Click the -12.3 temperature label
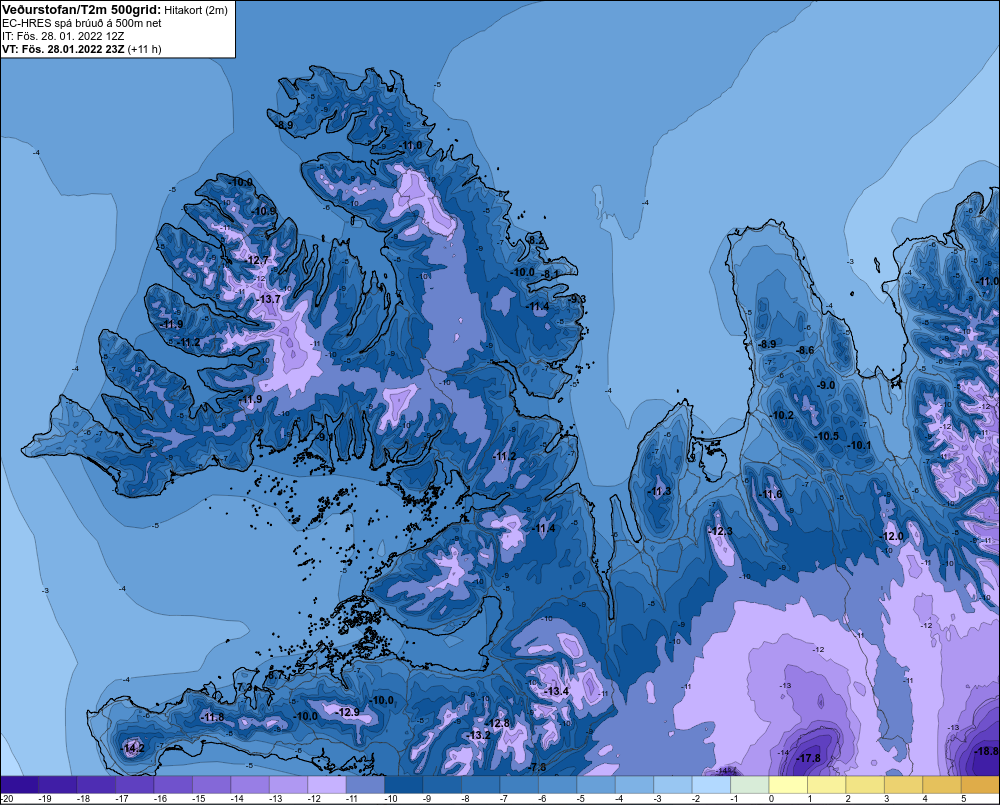This screenshot has width=1000, height=805. point(721,531)
